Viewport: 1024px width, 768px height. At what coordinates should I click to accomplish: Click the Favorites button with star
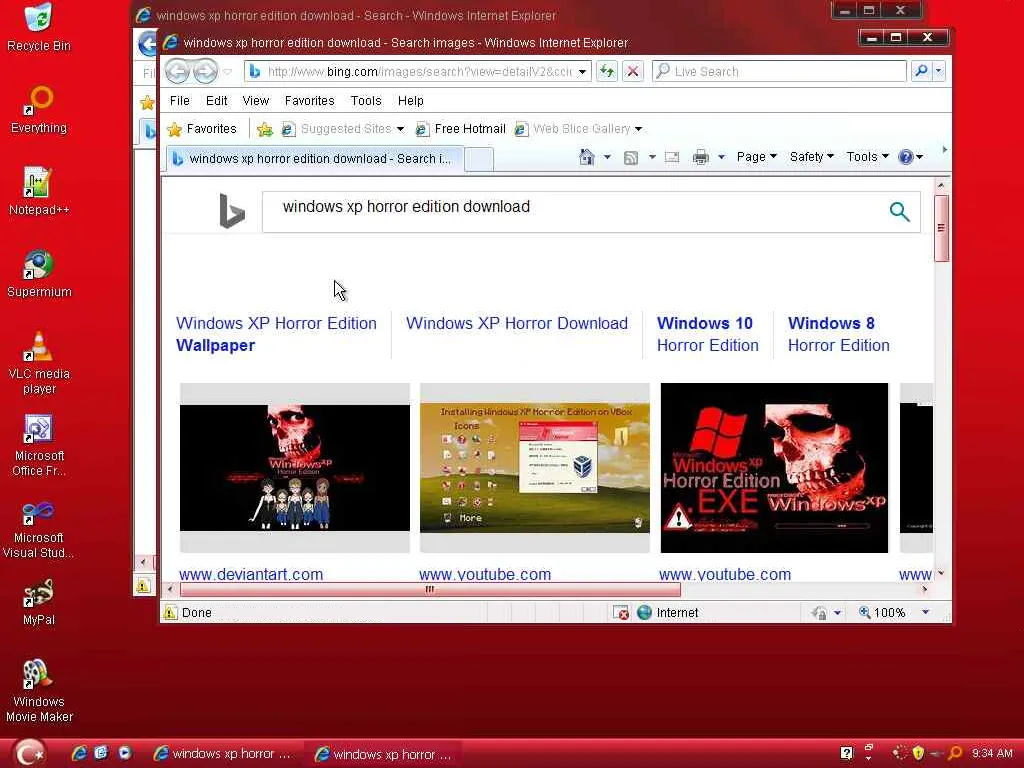click(x=202, y=129)
